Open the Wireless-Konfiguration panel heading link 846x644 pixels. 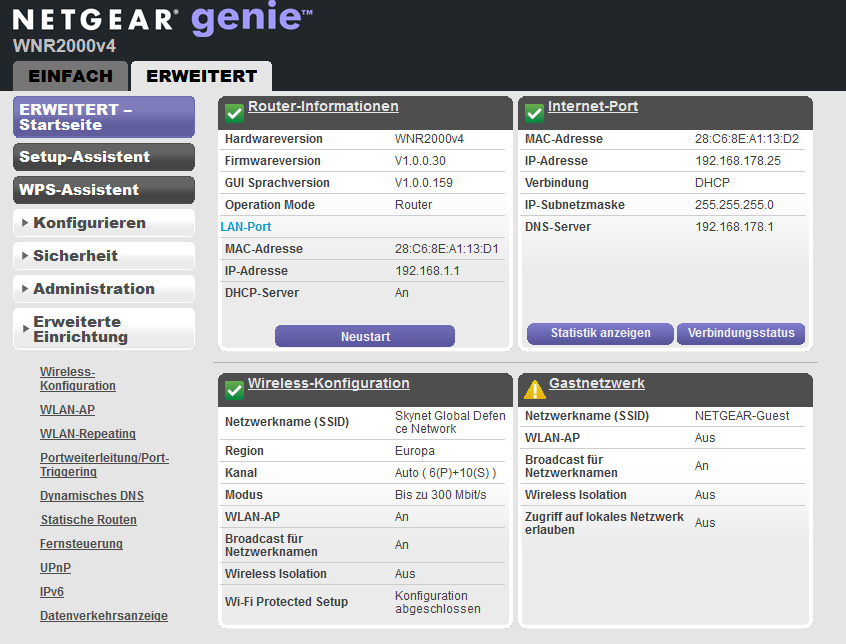pos(329,383)
